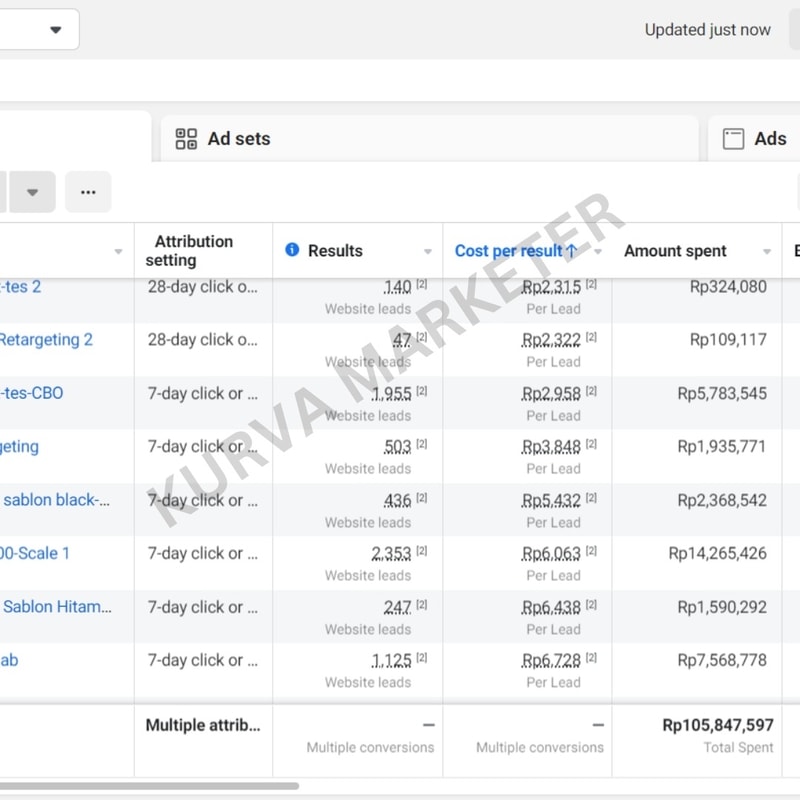Open the Cost per result column dropdown arrow
The image size is (800, 800).
click(597, 251)
